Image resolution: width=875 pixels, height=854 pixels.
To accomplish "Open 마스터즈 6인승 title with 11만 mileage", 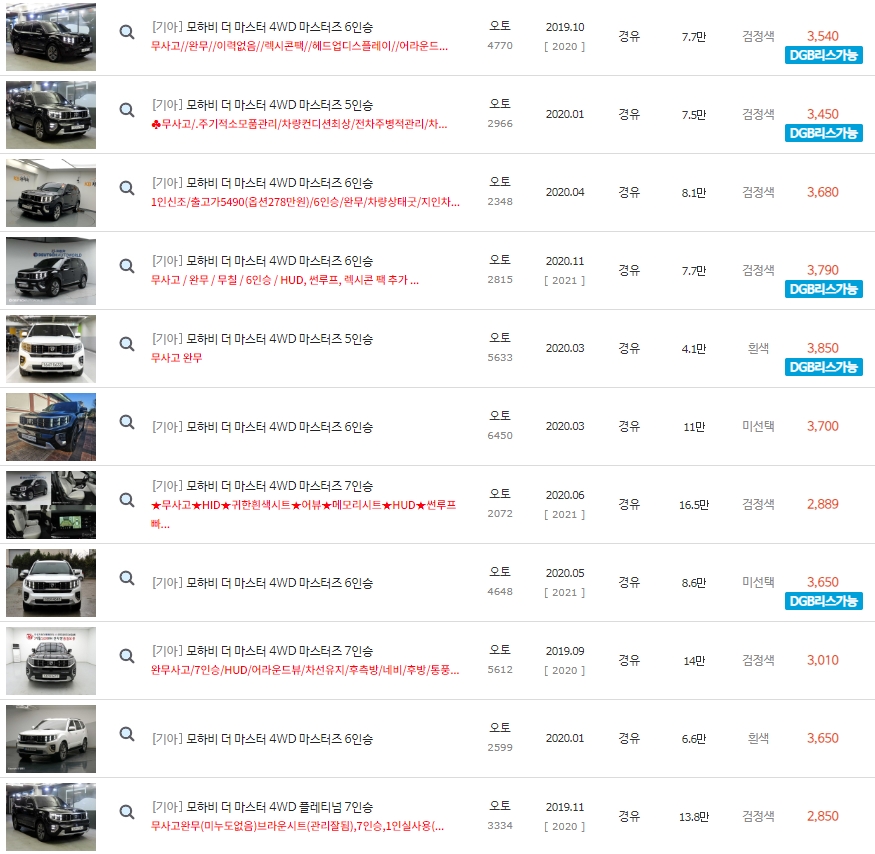I will [x=263, y=427].
